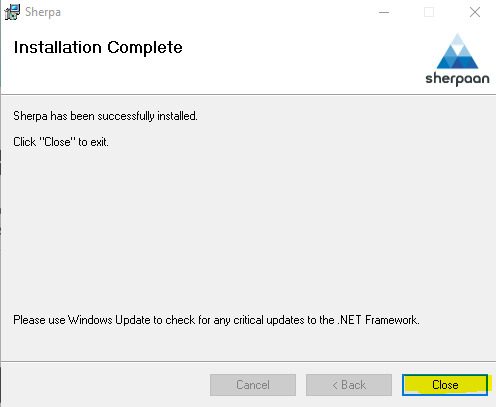Click the .NET Framework words in notice

[x=378, y=320]
